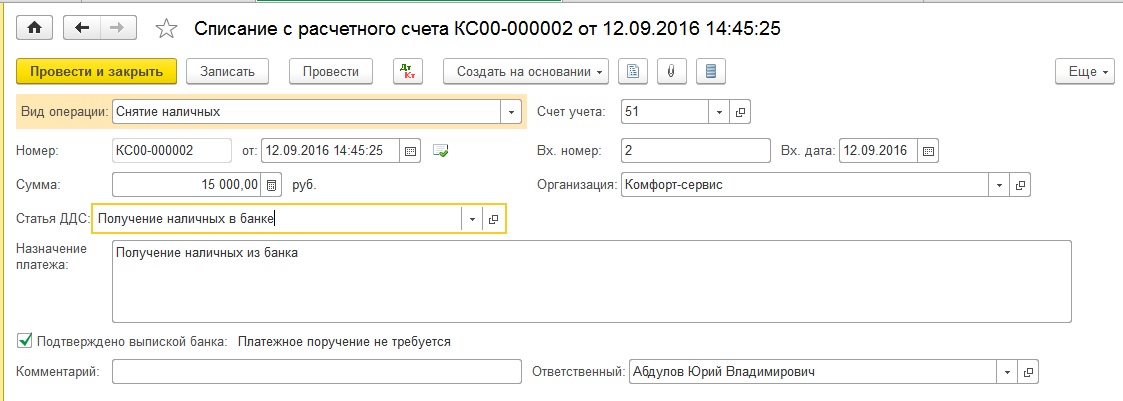Viewport: 1123px width, 401px height.
Task: Click the Записать button
Action: [x=233, y=72]
